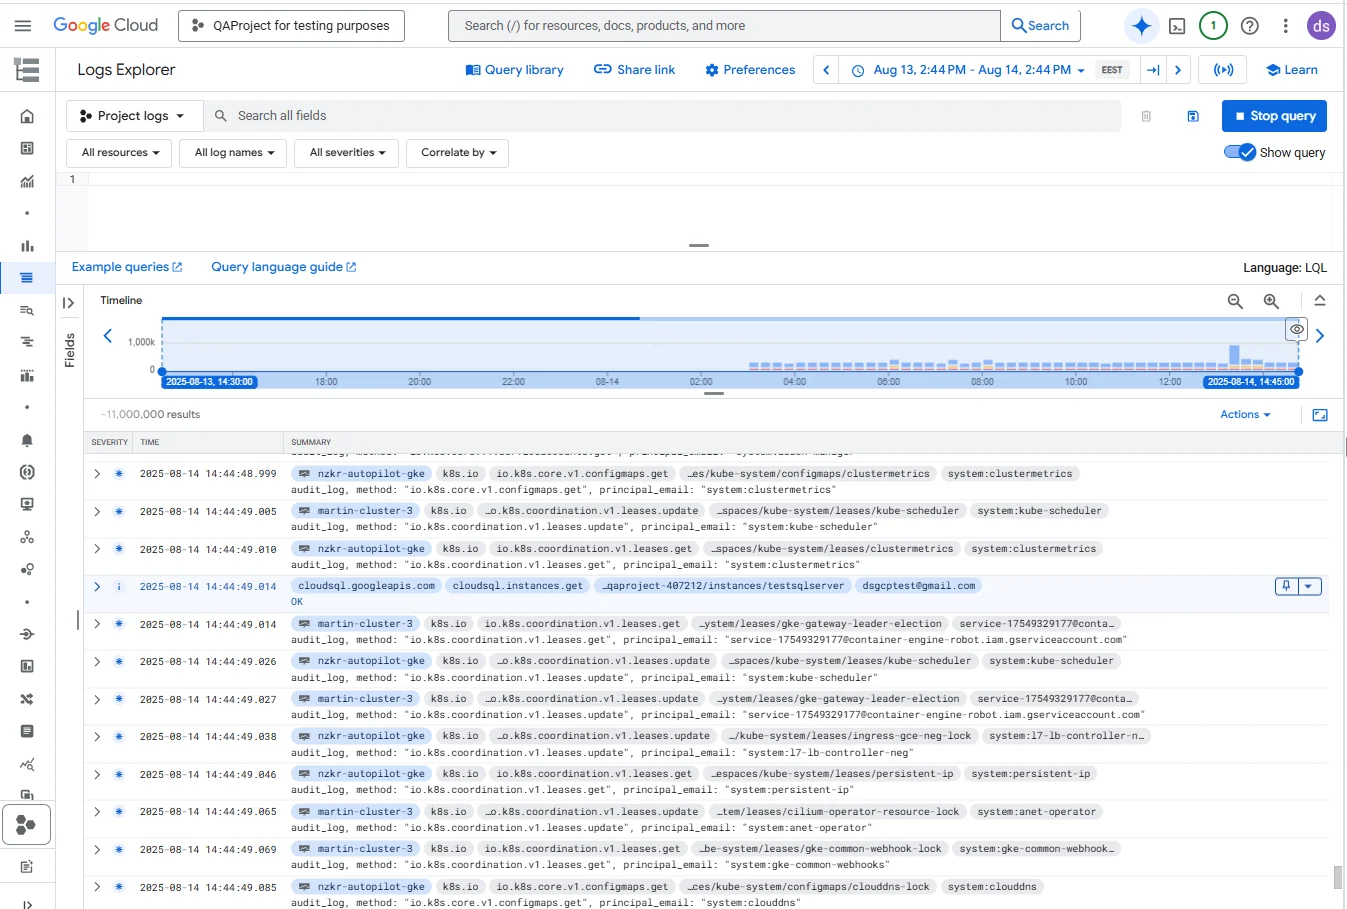The width and height of the screenshot is (1347, 909).
Task: Open the Gemini assistant sparkle icon
Action: point(1141,25)
